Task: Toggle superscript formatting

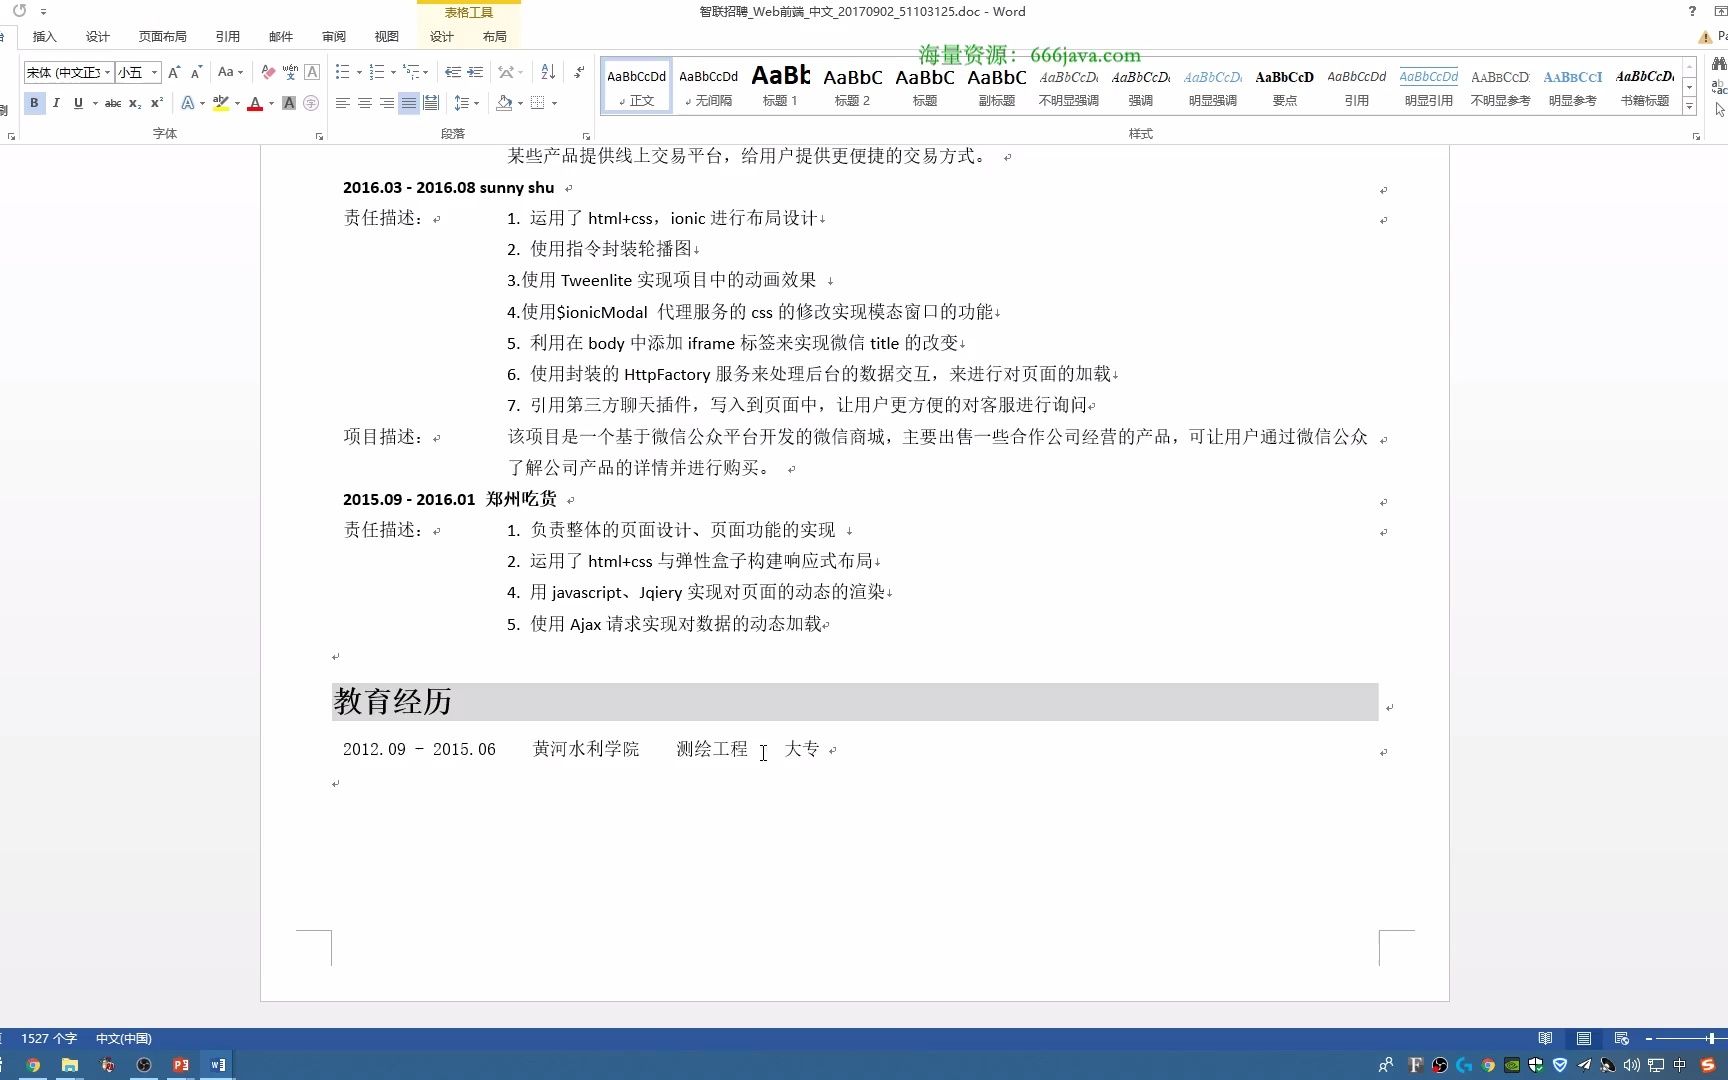Action: point(154,103)
